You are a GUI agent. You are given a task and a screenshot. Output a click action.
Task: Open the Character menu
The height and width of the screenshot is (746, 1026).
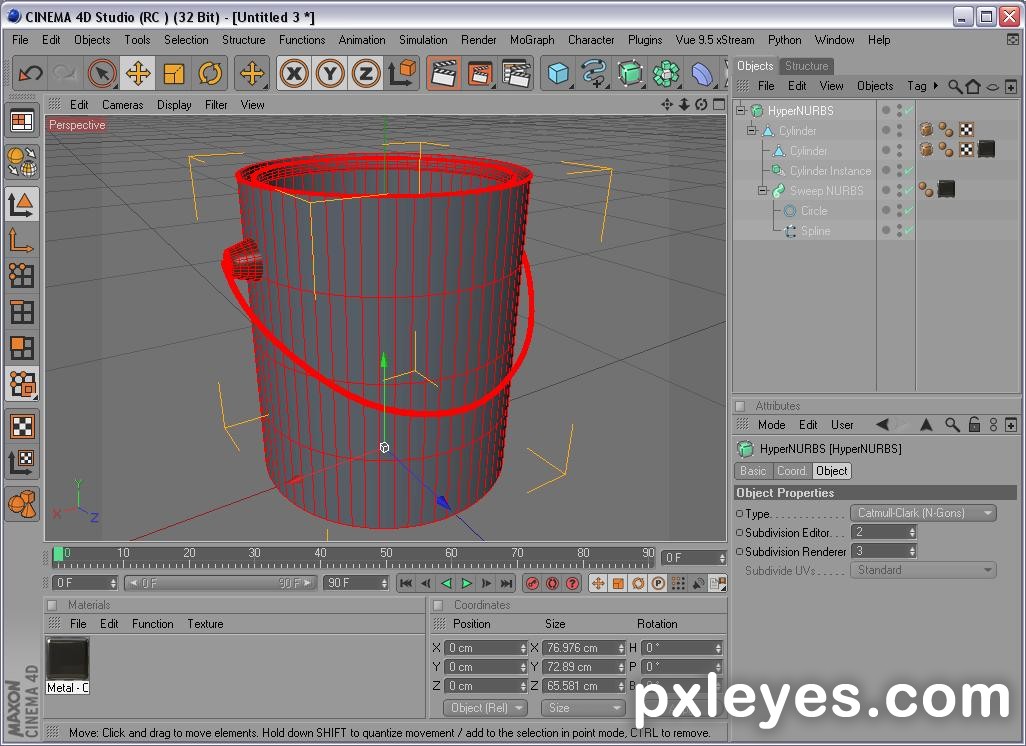tap(591, 40)
